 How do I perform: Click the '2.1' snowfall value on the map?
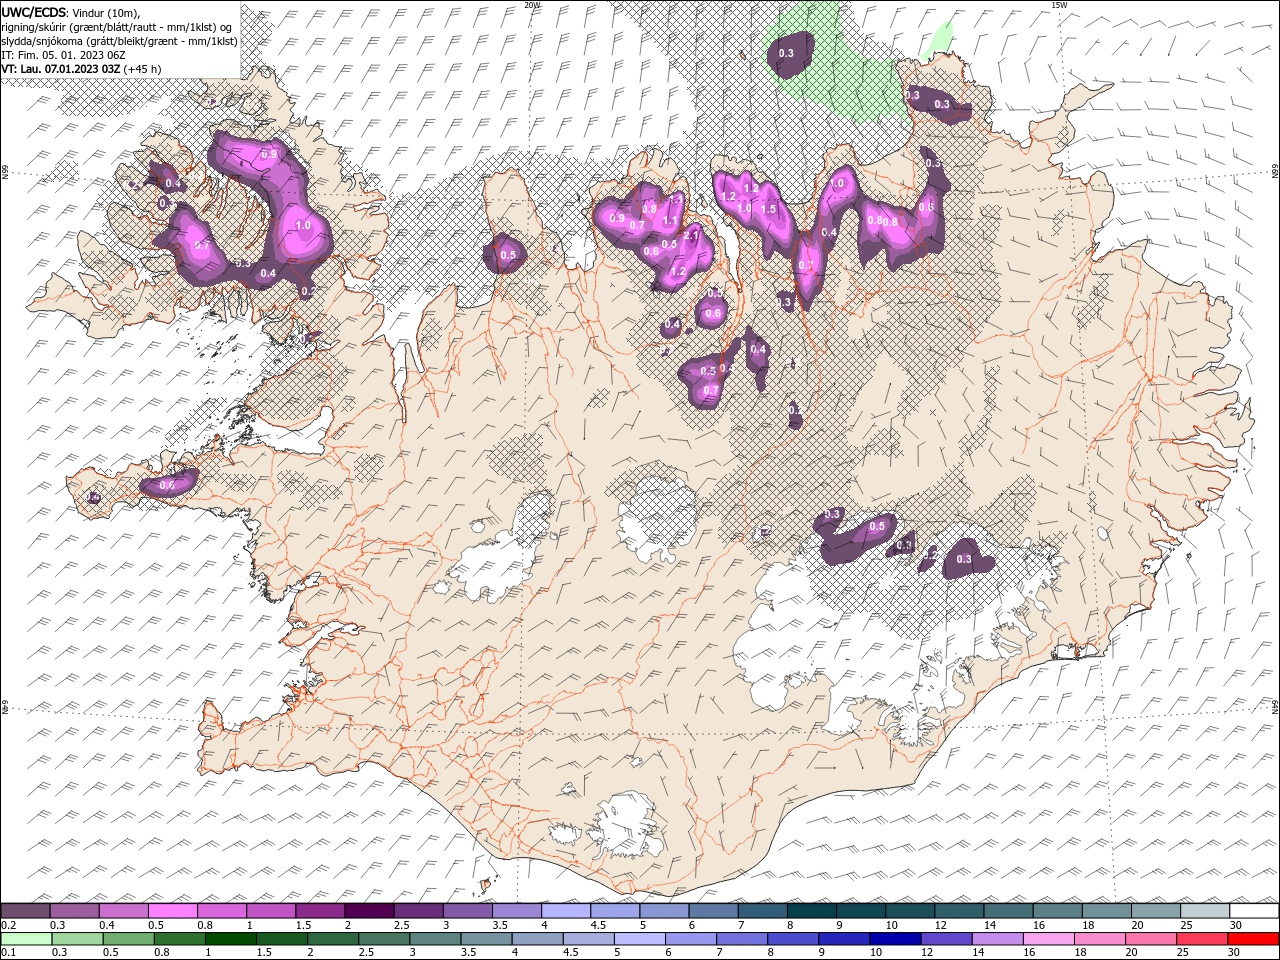click(x=691, y=235)
